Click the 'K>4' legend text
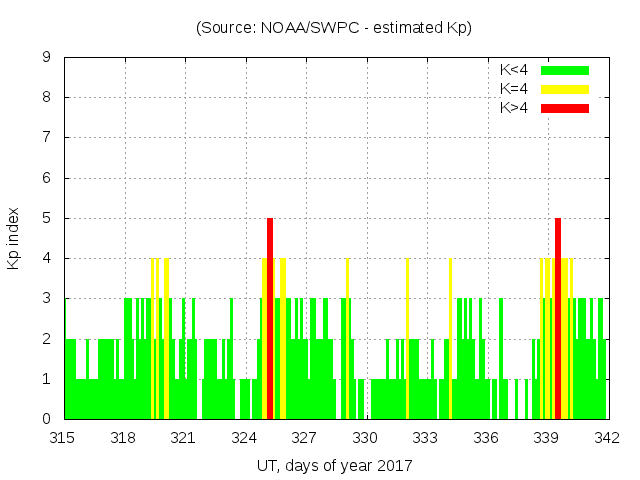This screenshot has width=640, height=480. click(x=514, y=107)
